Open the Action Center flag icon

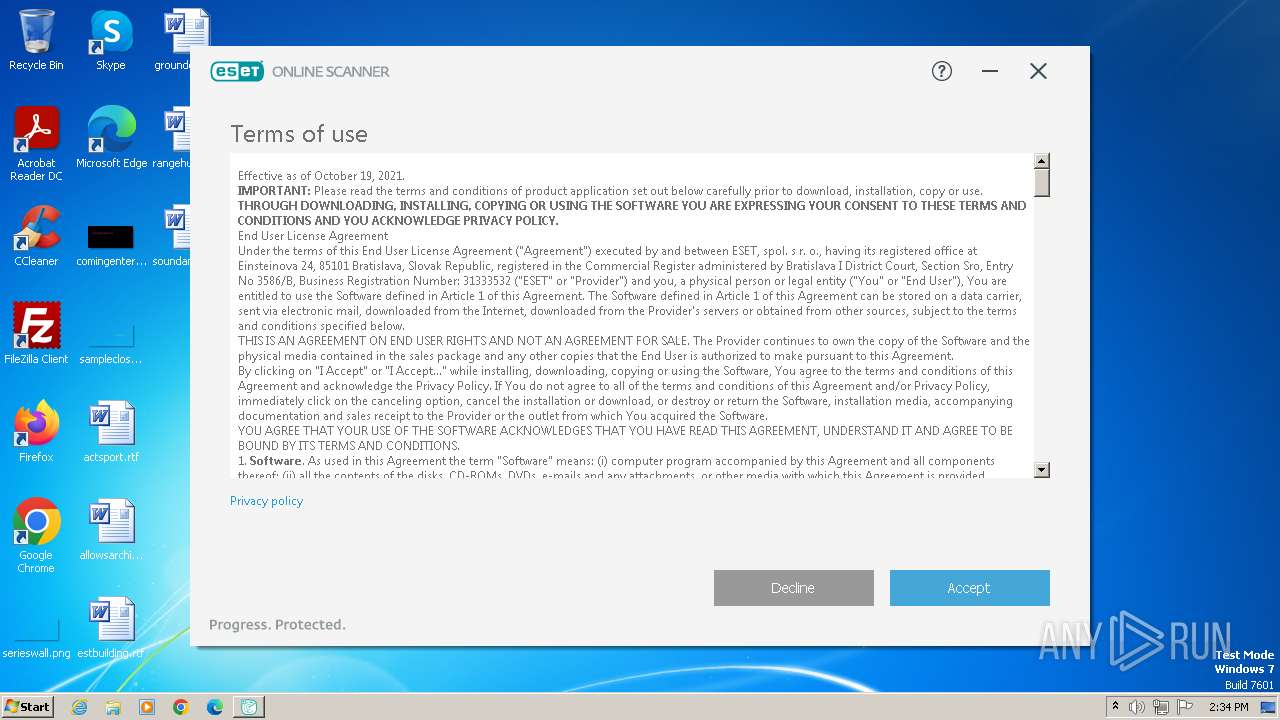click(1185, 707)
